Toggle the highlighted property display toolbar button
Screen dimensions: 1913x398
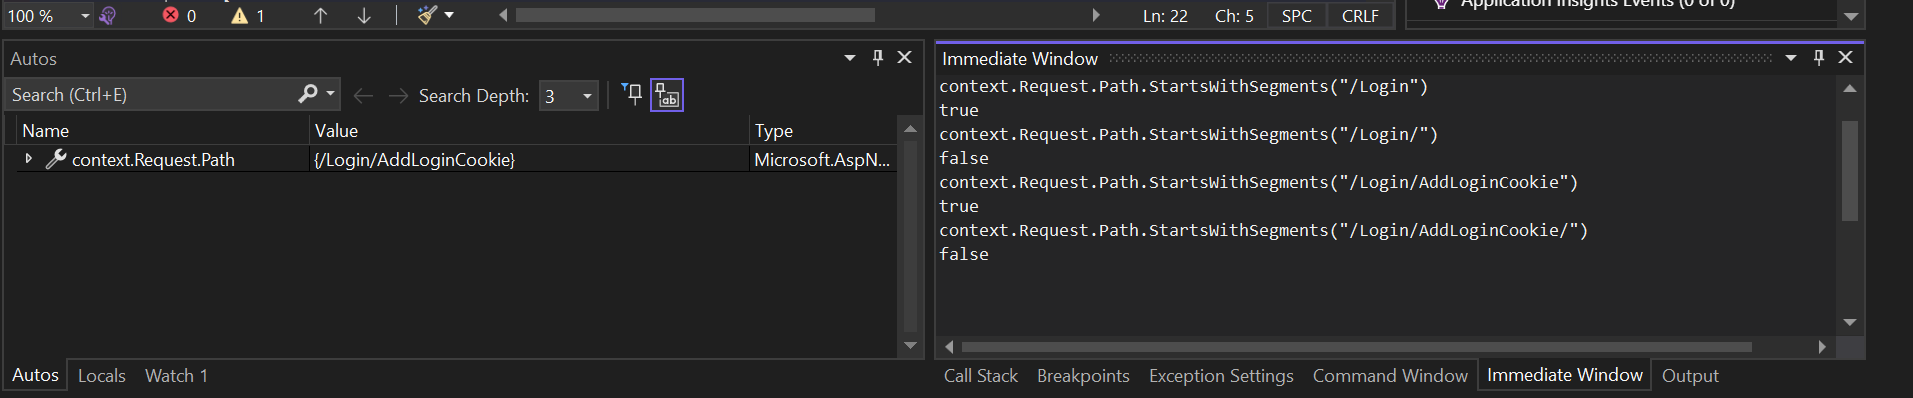click(667, 95)
